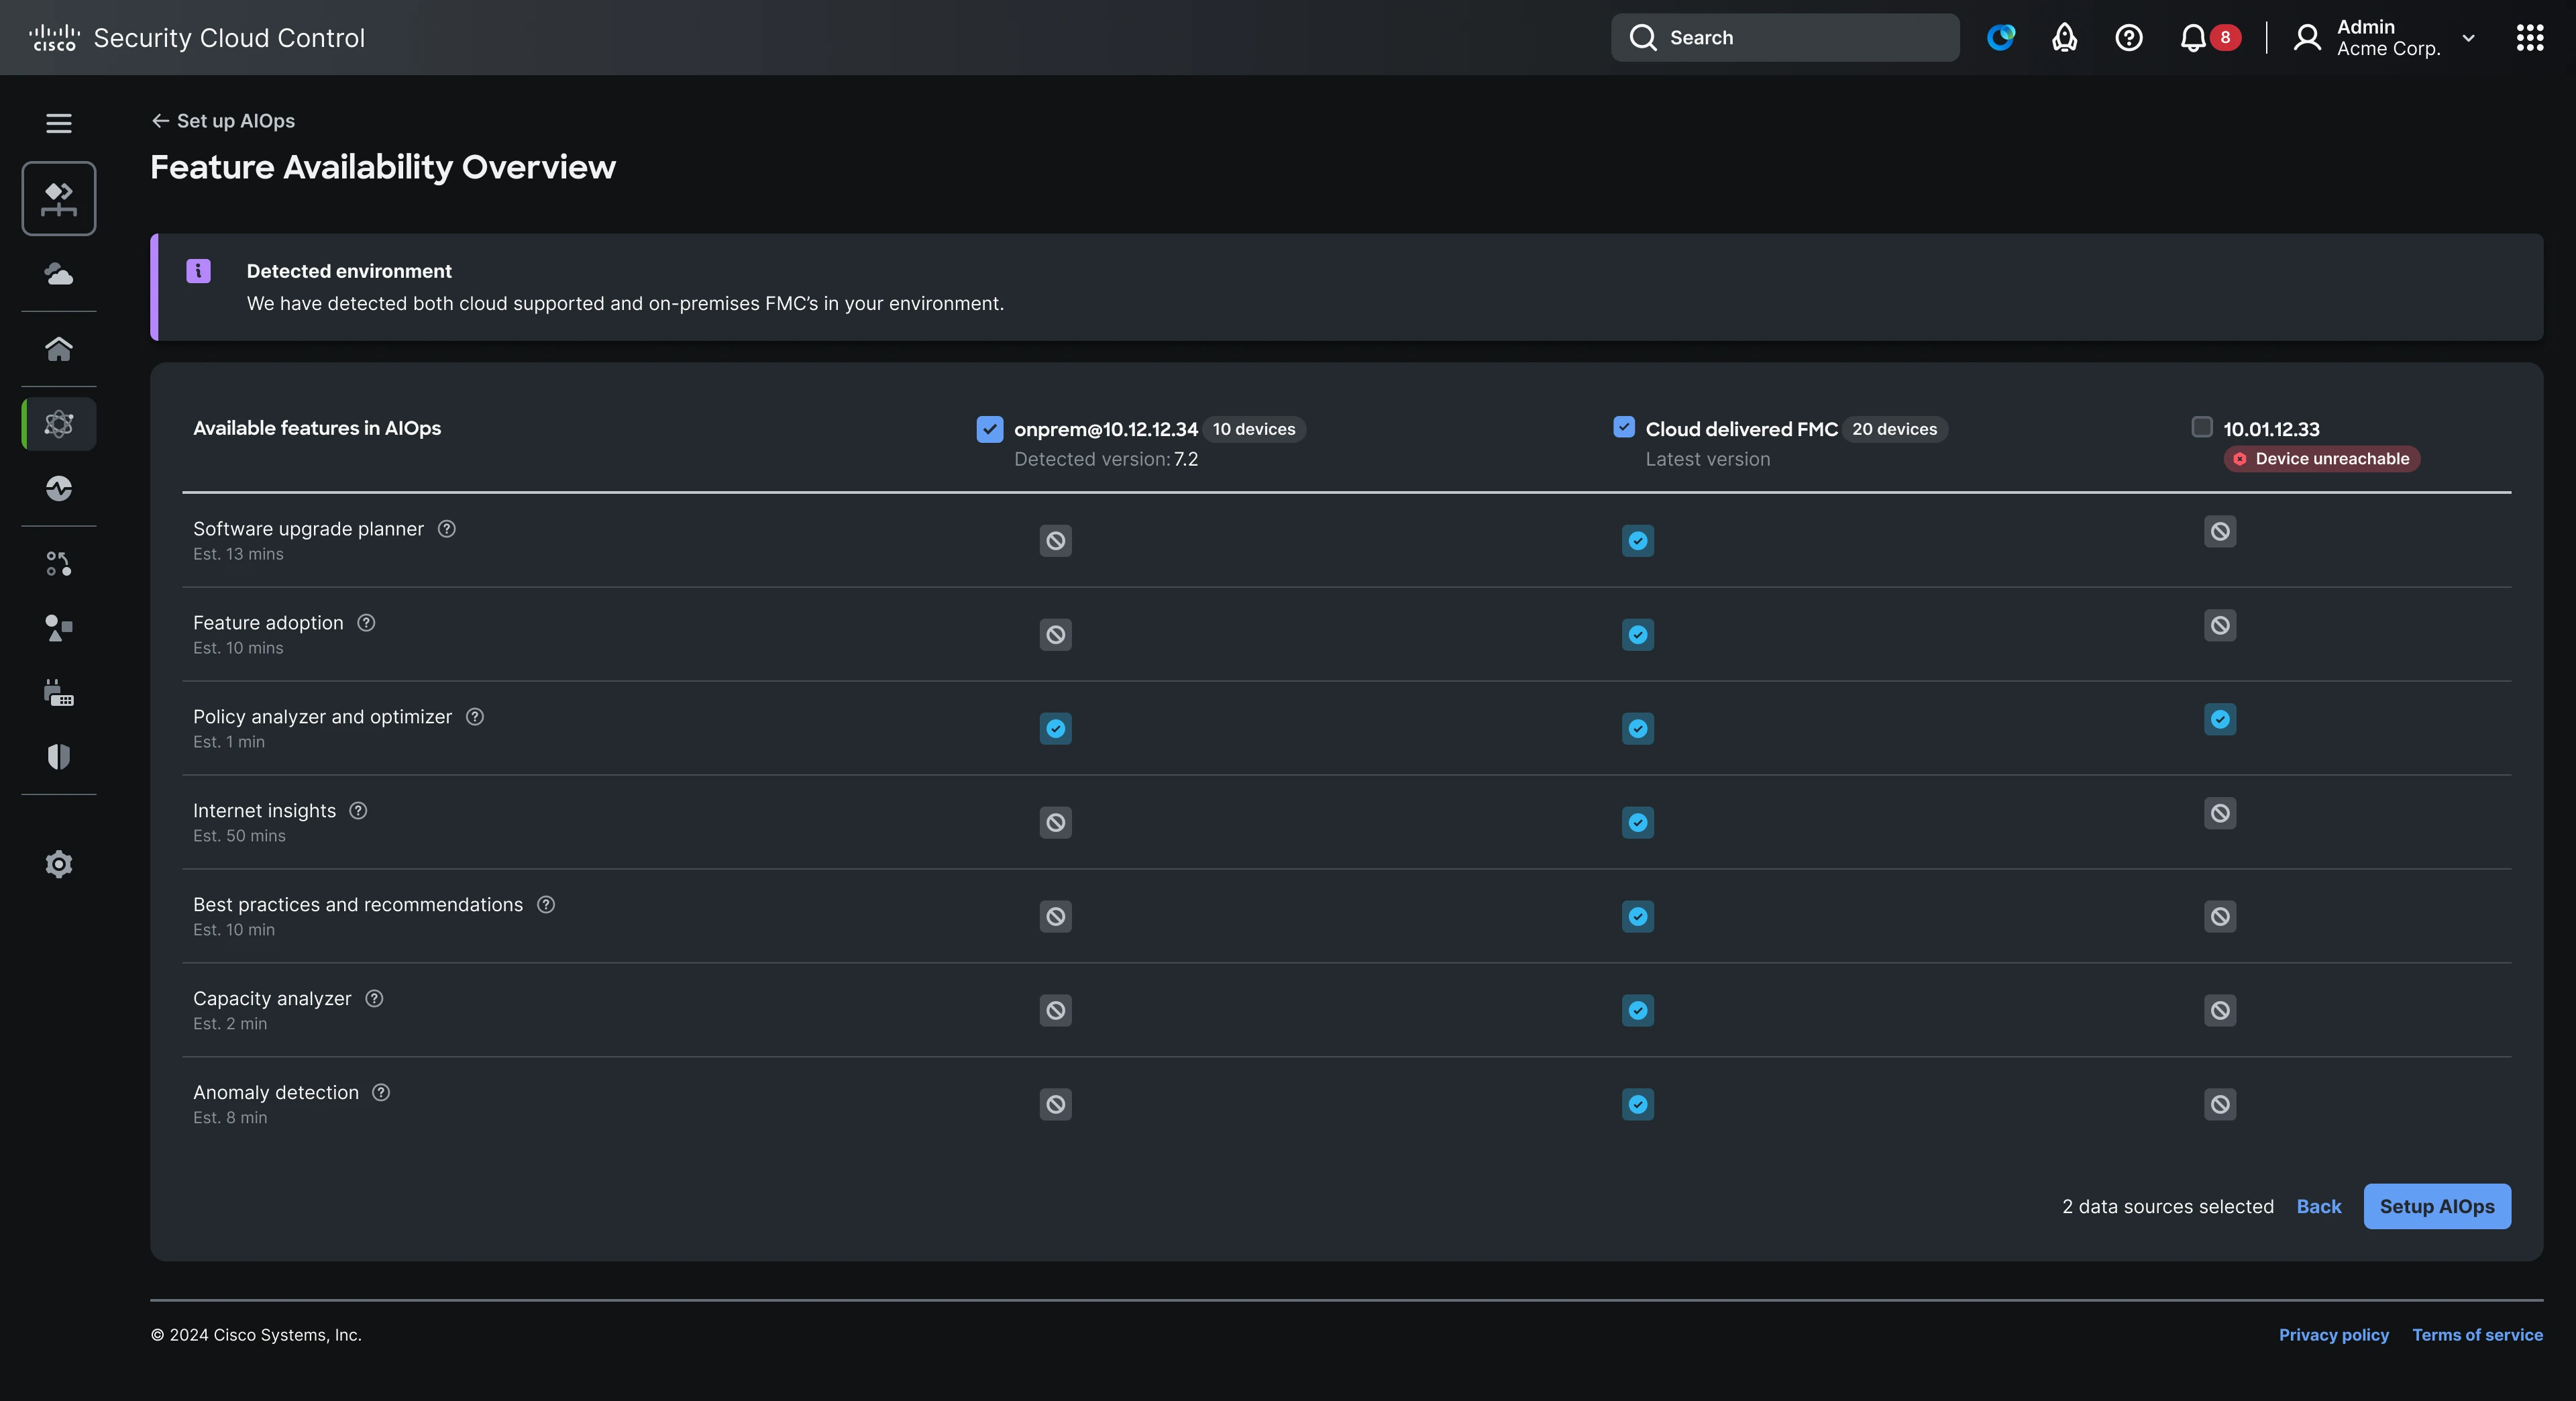This screenshot has height=1401, width=2576.
Task: Click the Detected version: 7.2 text
Action: coord(1105,459)
